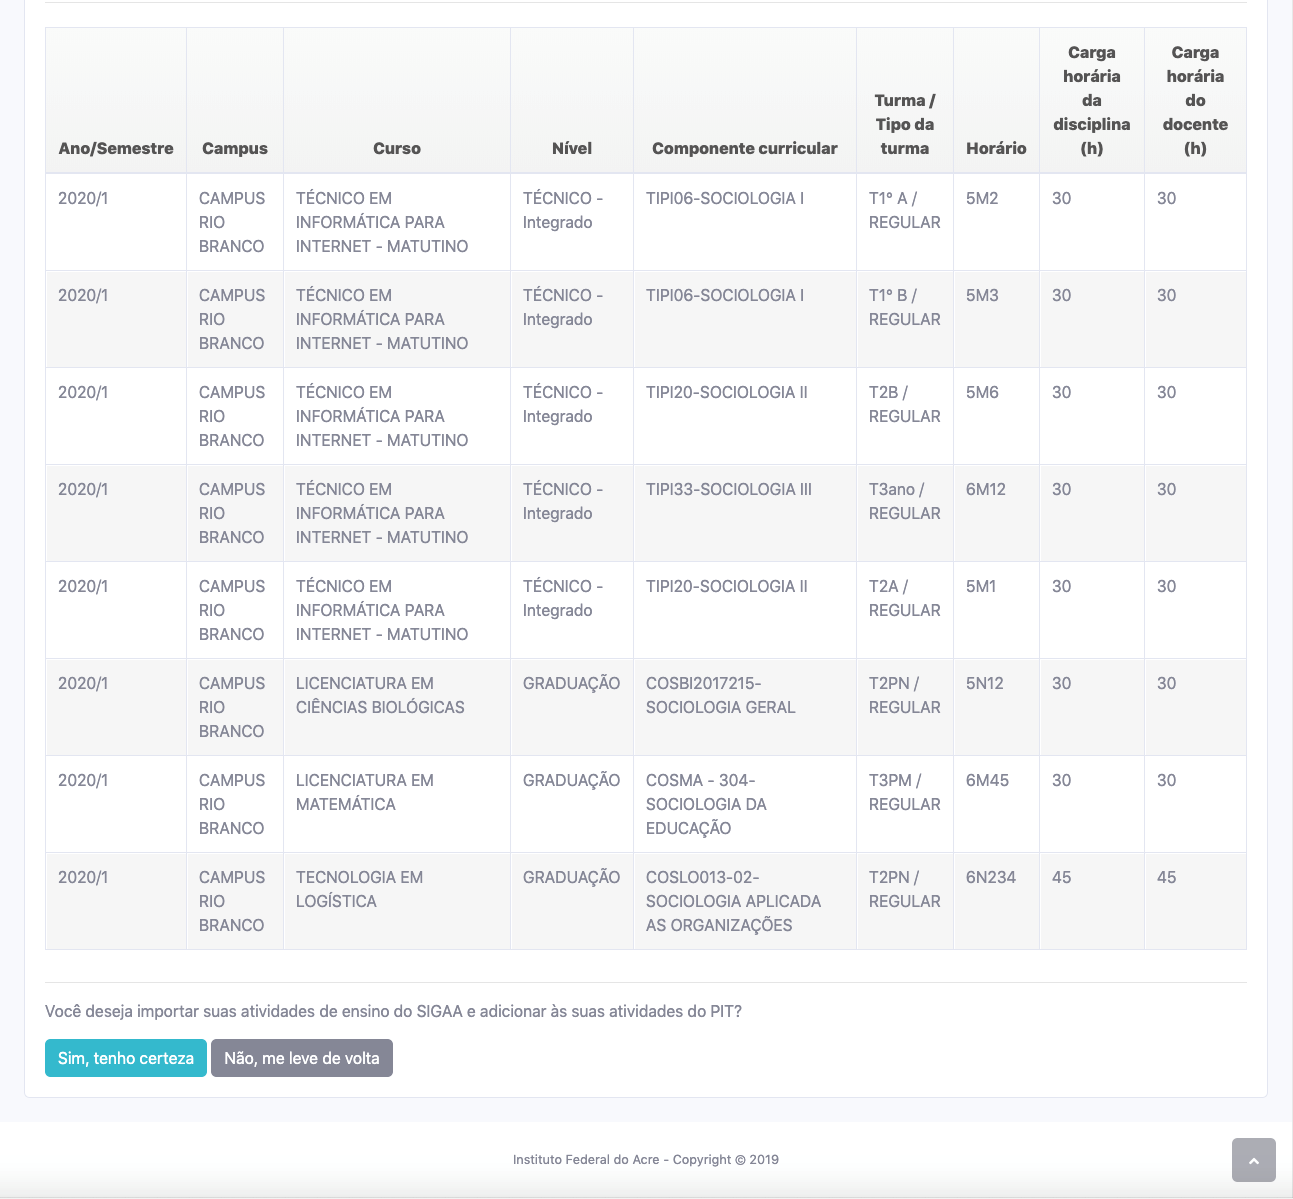Select the 'T1º A / REGULAR' class cell
Image resolution: width=1293 pixels, height=1199 pixels.
coord(904,210)
